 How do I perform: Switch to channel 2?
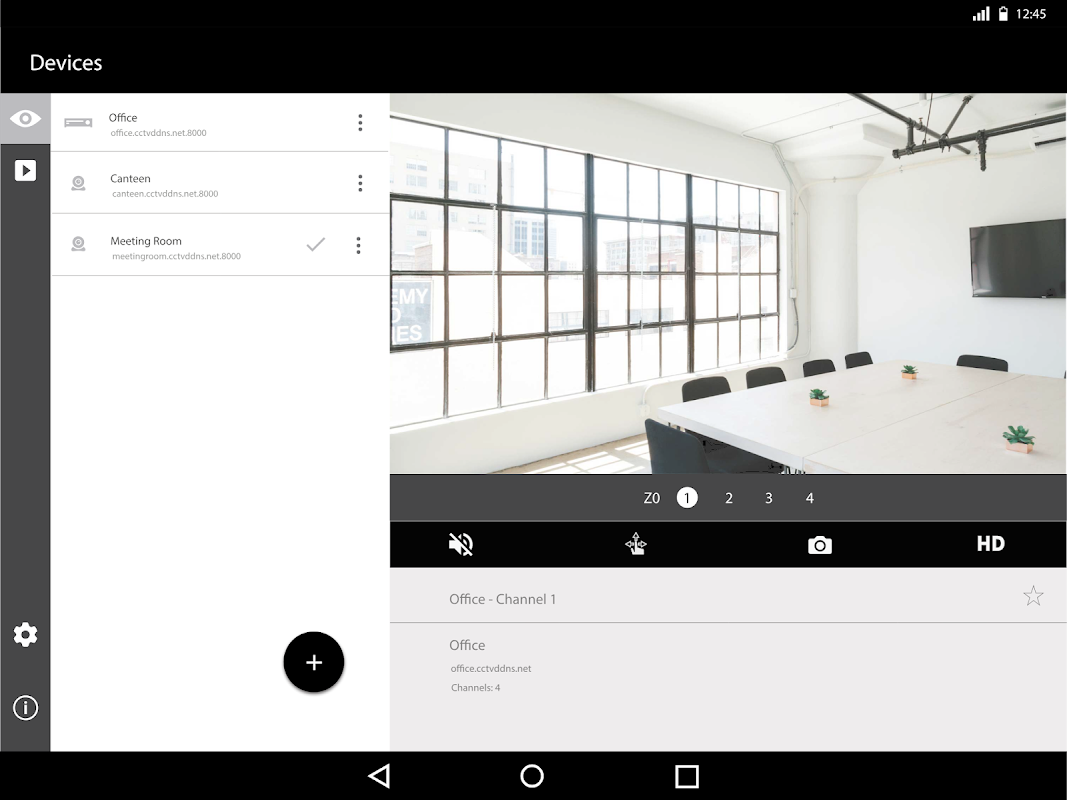pos(729,498)
